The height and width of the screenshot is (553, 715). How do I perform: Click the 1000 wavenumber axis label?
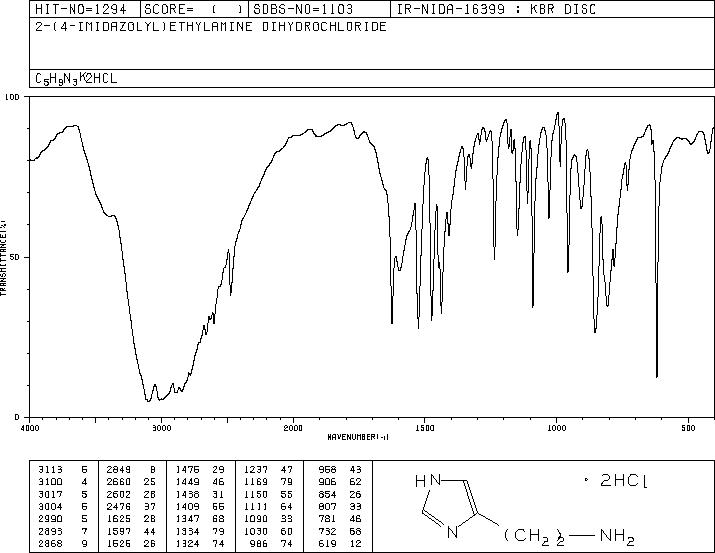pyautogui.click(x=556, y=428)
